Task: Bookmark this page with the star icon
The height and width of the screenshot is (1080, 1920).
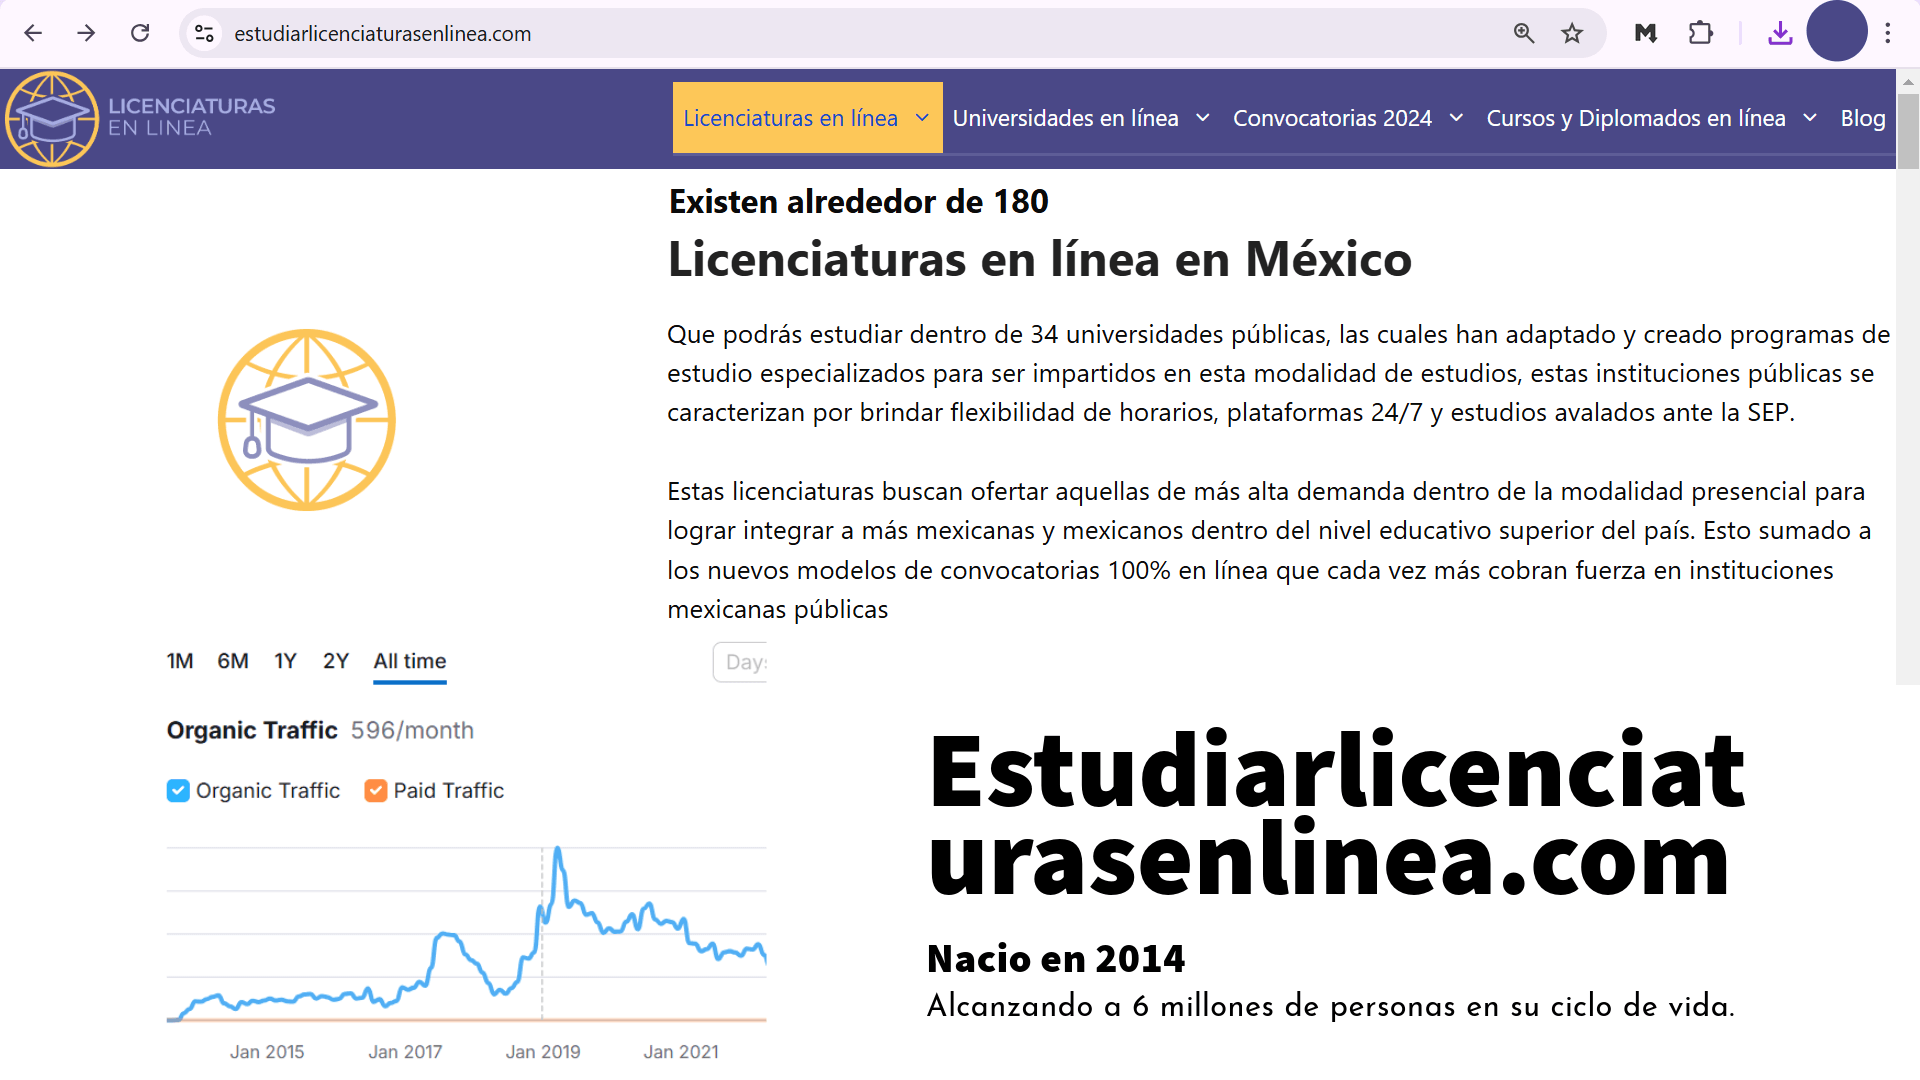Action: click(1572, 33)
